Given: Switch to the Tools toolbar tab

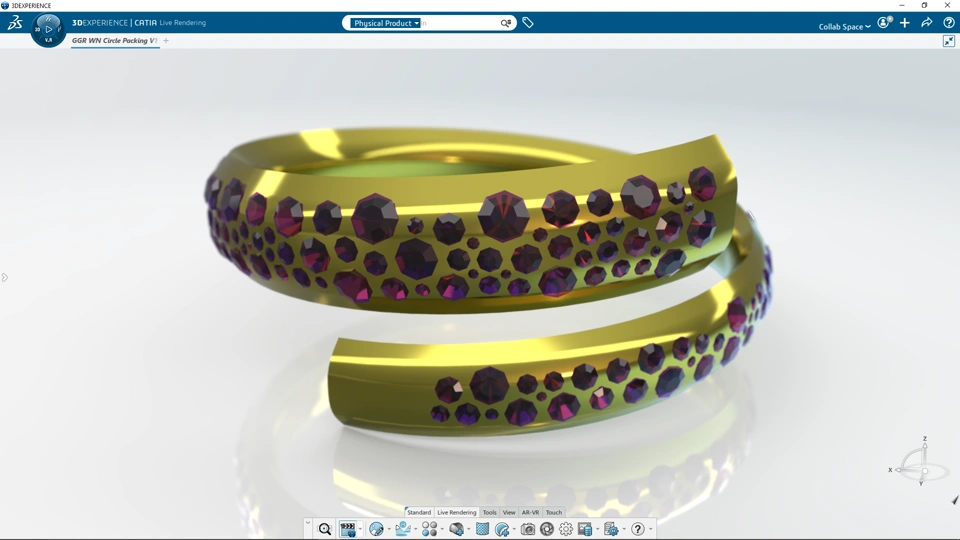Looking at the screenshot, I should pyautogui.click(x=490, y=512).
